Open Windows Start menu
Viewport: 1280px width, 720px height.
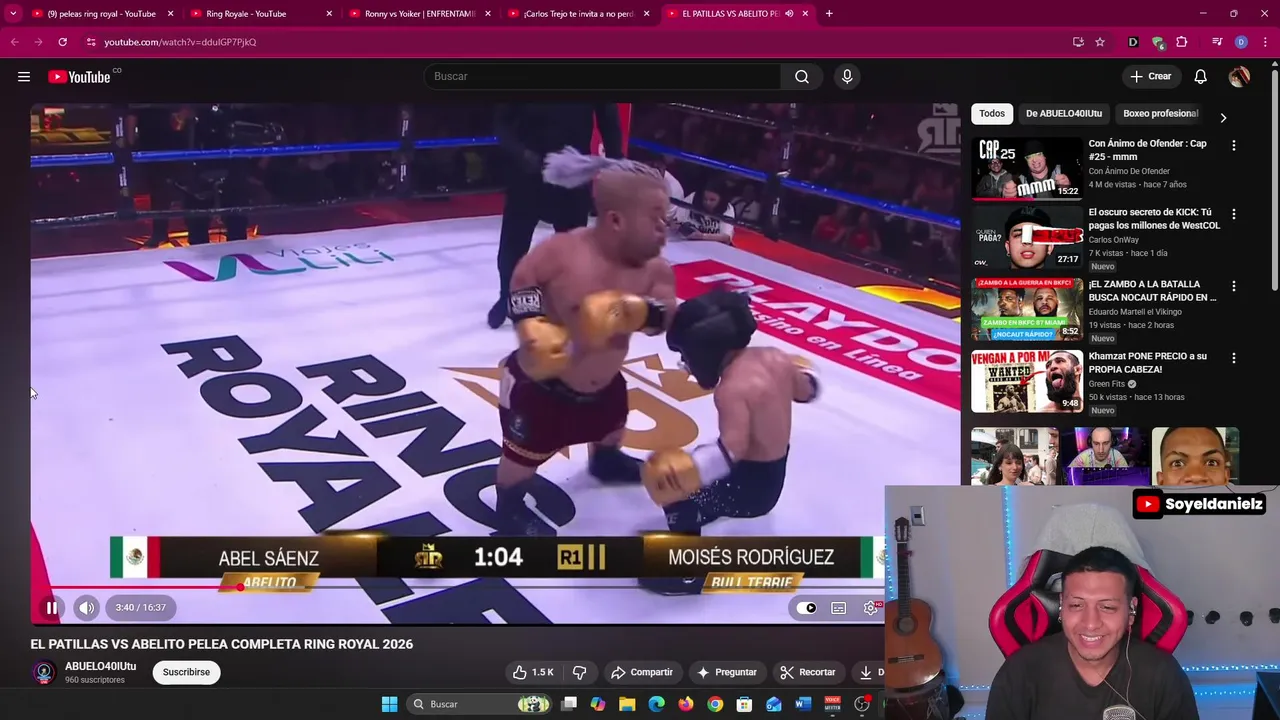[389, 704]
